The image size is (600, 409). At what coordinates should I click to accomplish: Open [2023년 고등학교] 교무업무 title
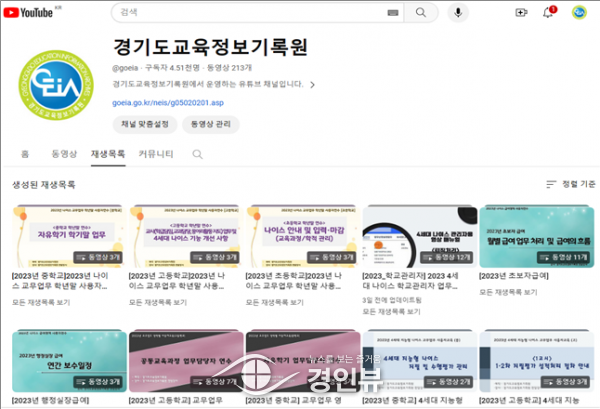point(176,401)
